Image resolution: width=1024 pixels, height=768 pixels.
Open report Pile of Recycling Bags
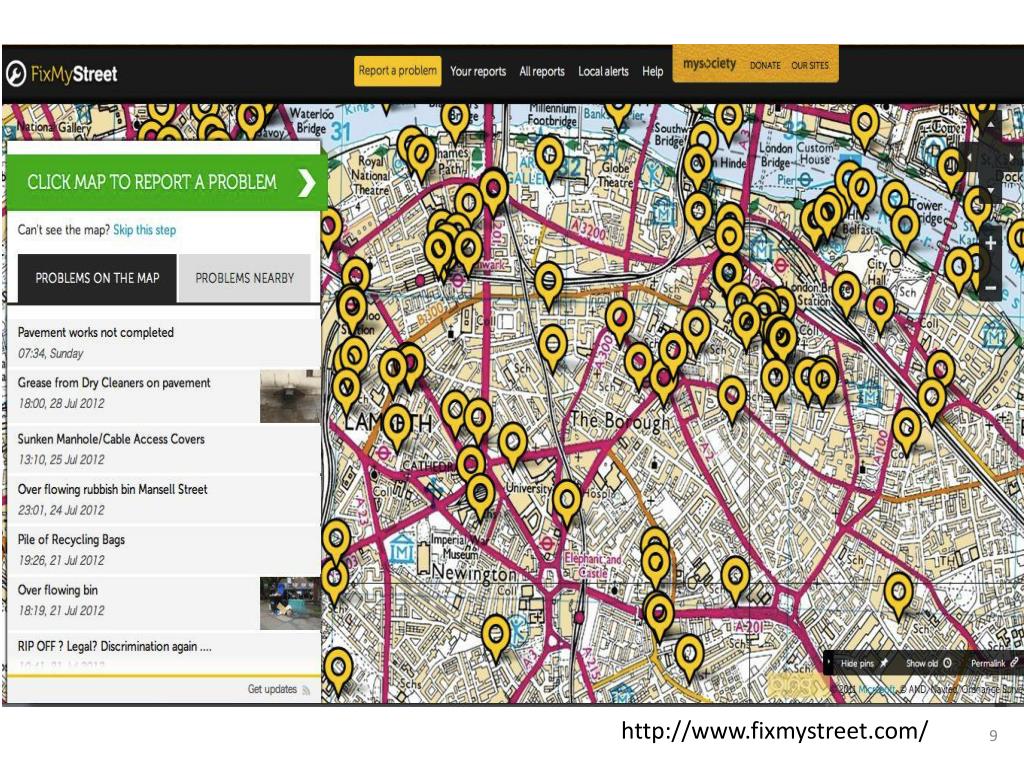[x=163, y=549]
